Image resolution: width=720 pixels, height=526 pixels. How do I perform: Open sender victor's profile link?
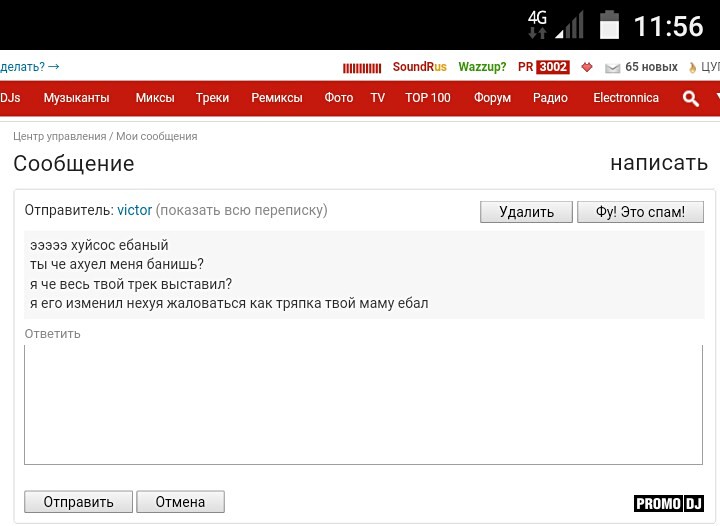[x=135, y=210]
